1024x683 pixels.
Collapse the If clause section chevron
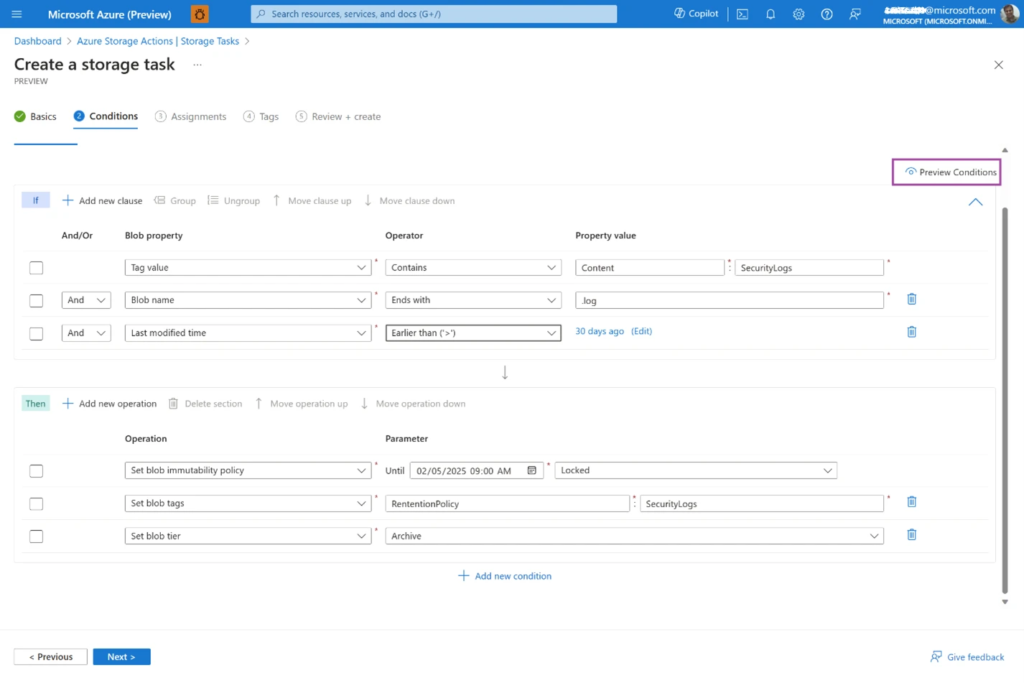pyautogui.click(x=975, y=201)
